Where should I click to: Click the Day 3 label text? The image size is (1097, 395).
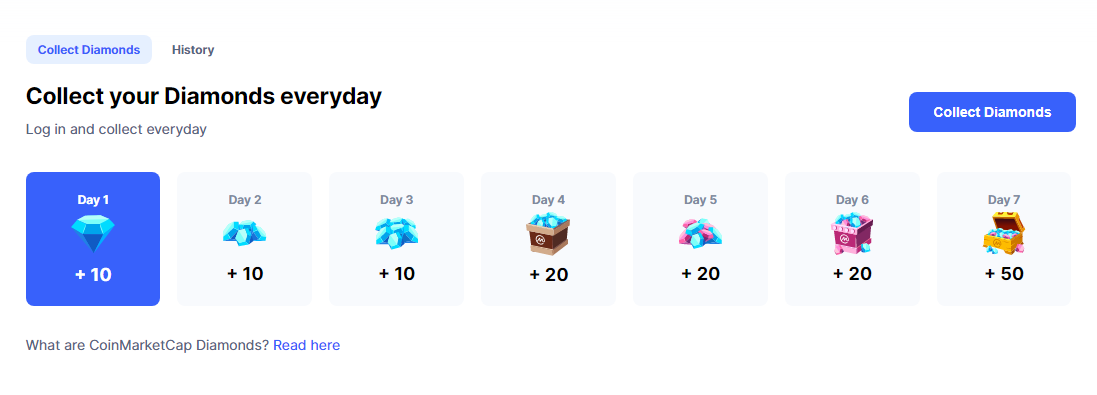pos(397,200)
